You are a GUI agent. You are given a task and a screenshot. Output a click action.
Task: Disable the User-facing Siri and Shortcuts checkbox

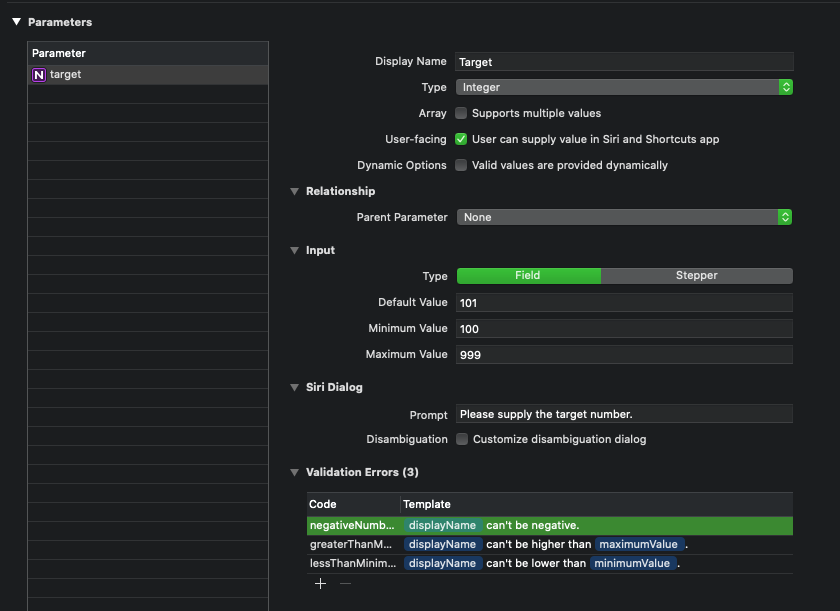[460, 139]
